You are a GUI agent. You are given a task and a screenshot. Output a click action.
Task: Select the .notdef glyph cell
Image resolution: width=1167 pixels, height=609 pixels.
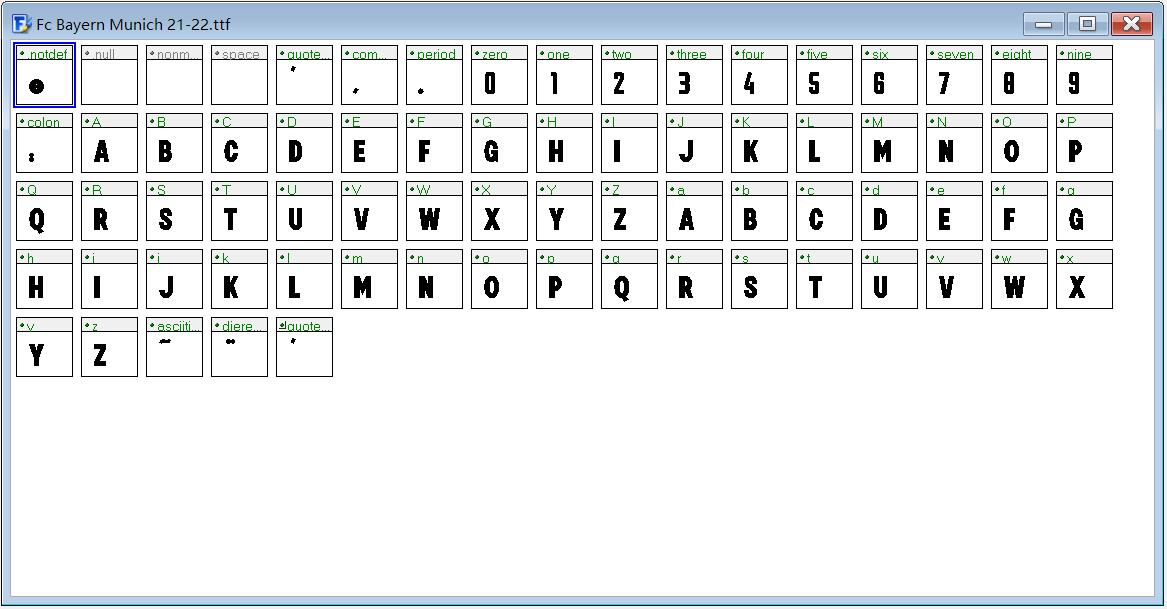click(x=45, y=75)
